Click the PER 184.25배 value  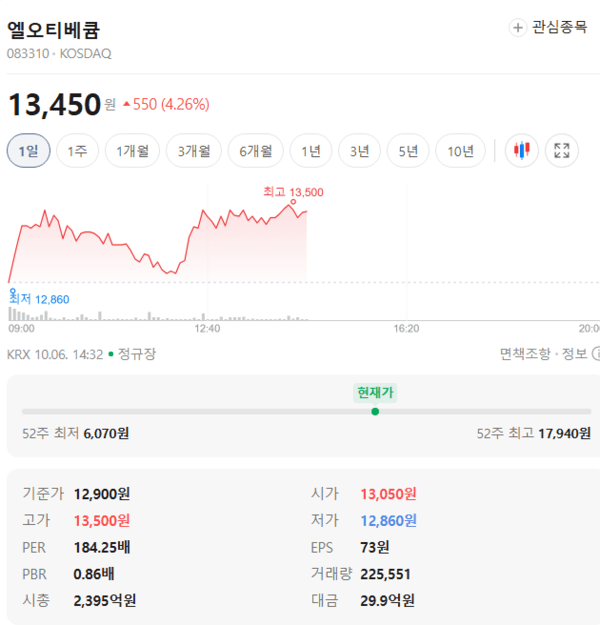point(102,547)
